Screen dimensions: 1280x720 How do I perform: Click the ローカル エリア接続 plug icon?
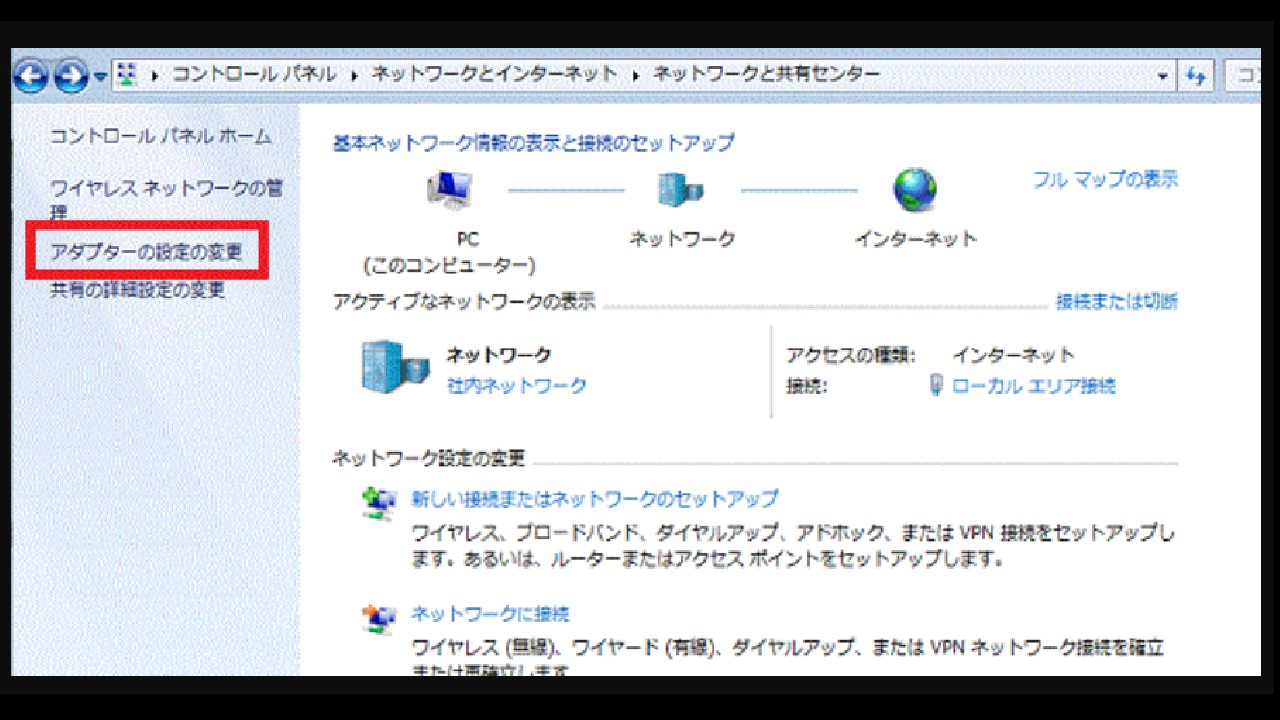936,385
